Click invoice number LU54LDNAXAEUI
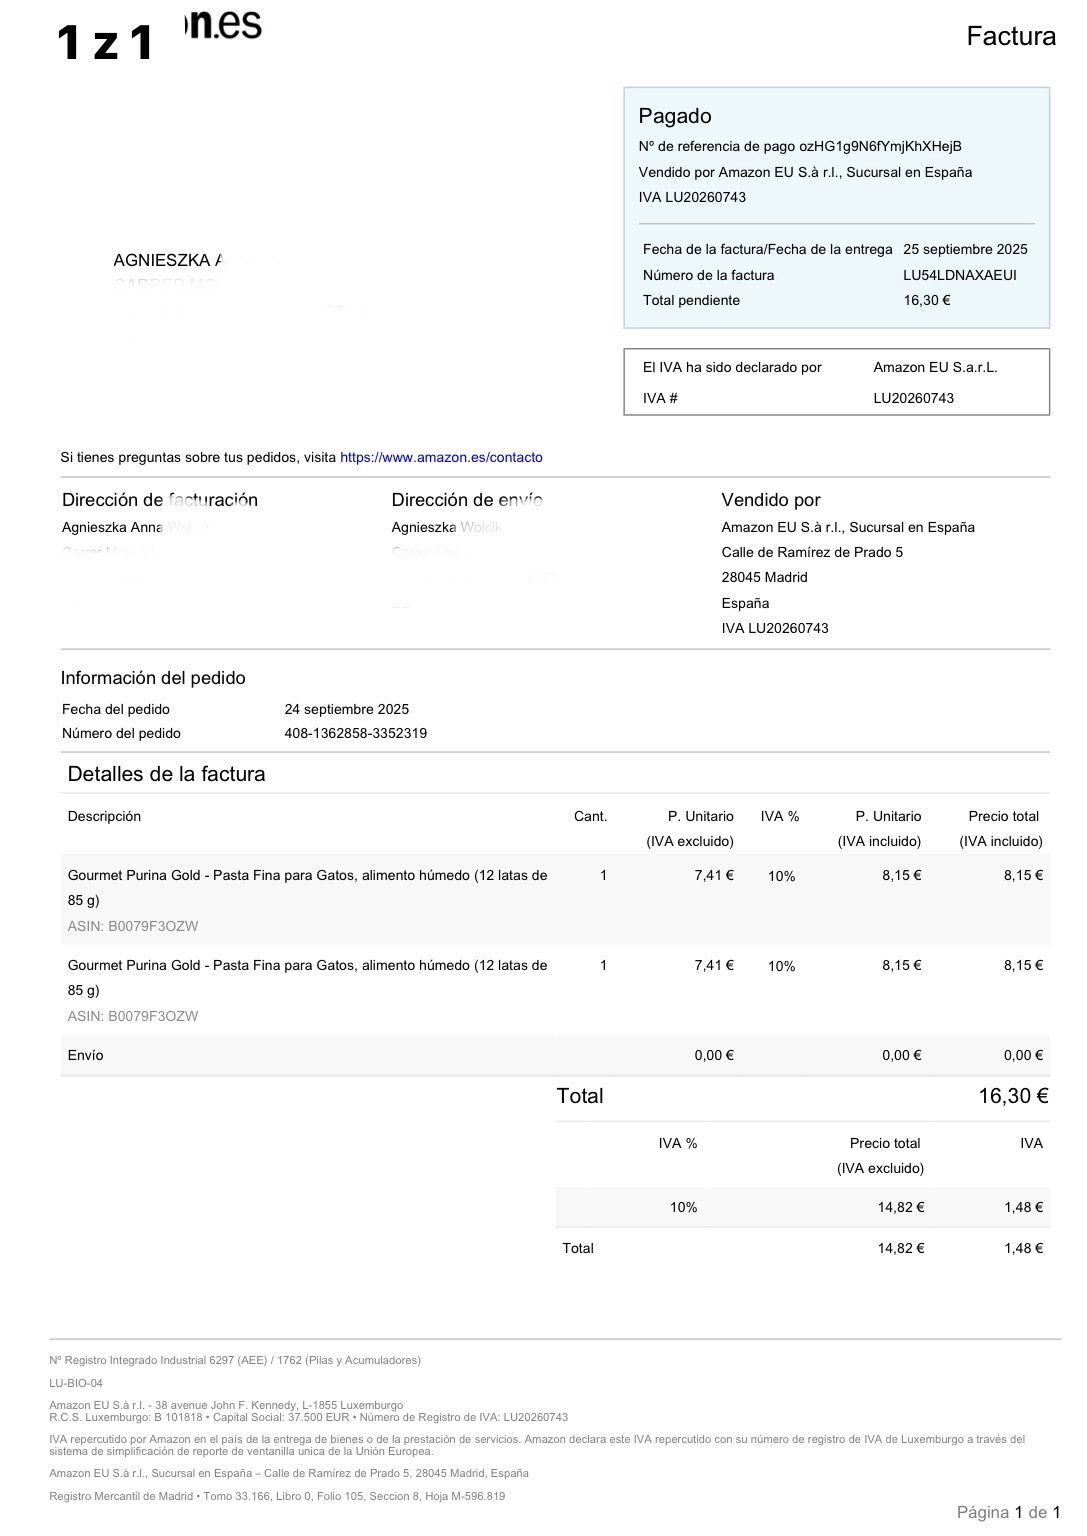This screenshot has width=1087, height=1536. tap(960, 275)
